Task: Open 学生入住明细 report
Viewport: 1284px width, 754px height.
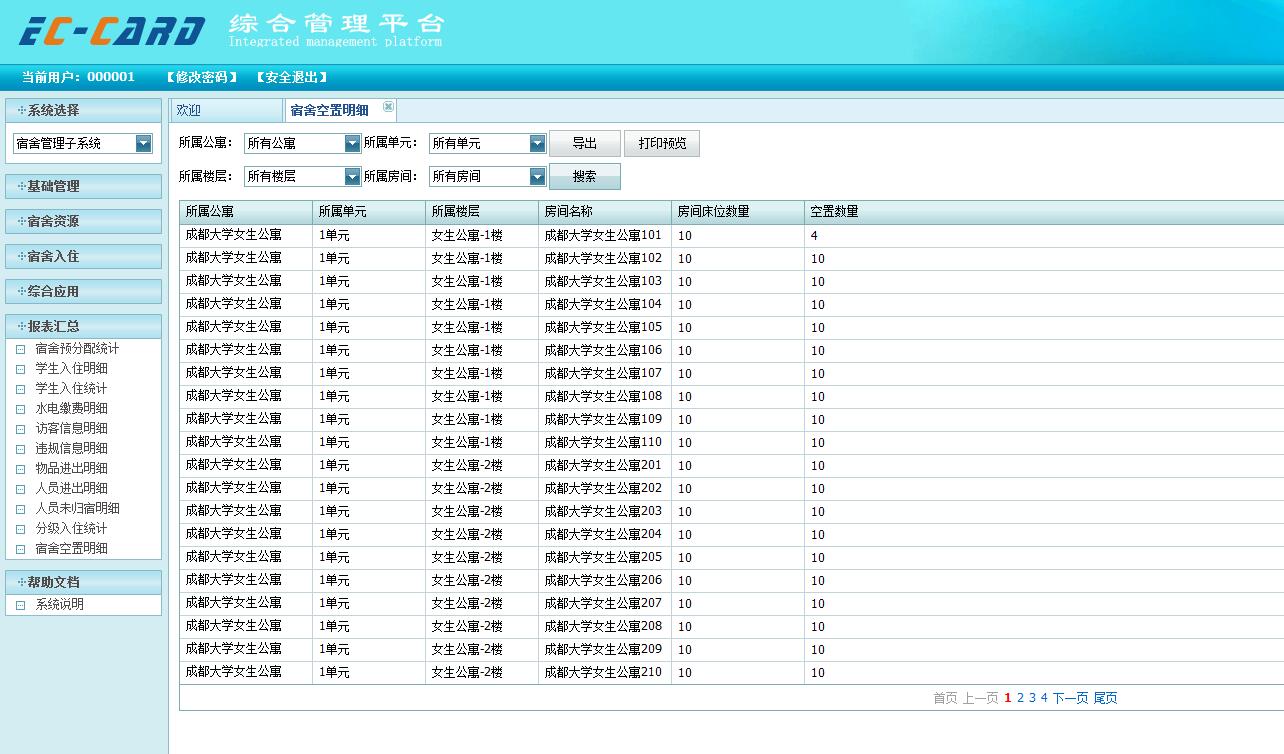Action: 71,369
